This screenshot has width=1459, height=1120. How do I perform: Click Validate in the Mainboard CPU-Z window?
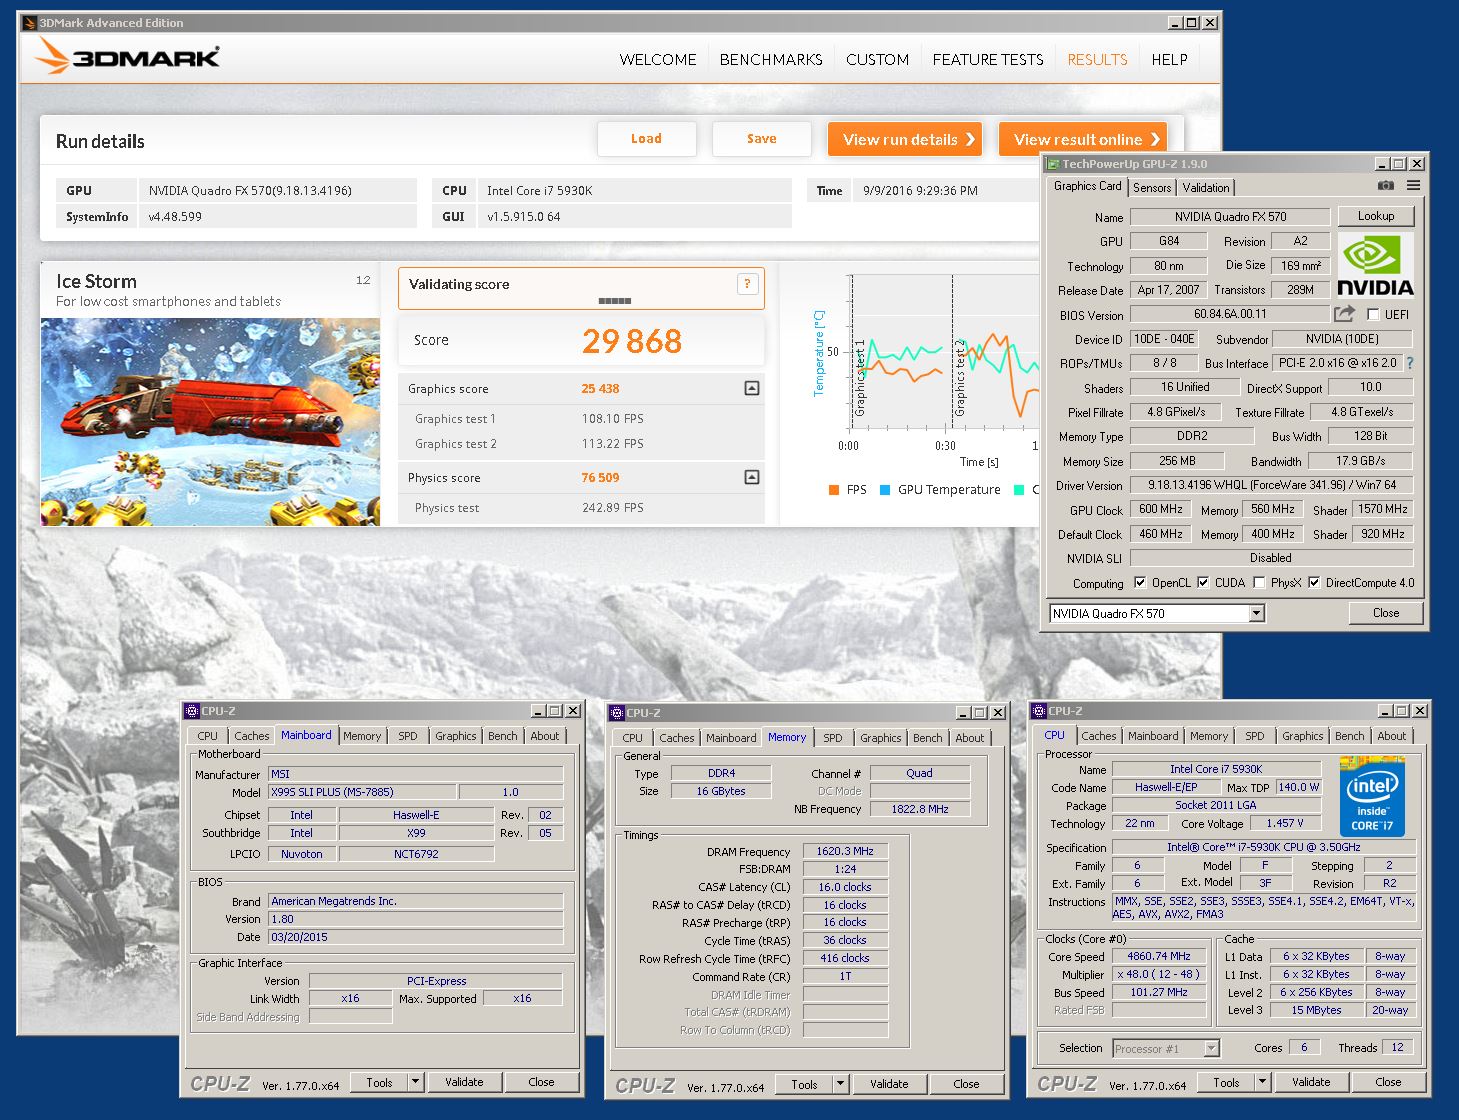tap(464, 1082)
